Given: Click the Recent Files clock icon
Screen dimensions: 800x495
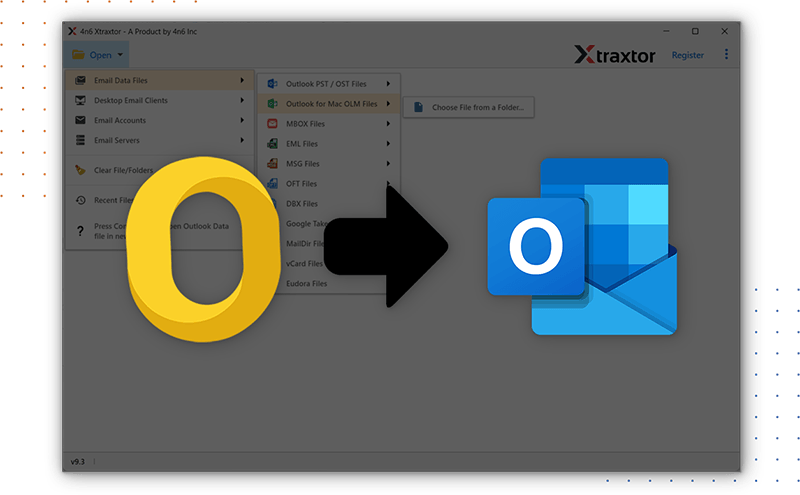Looking at the screenshot, I should (80, 200).
